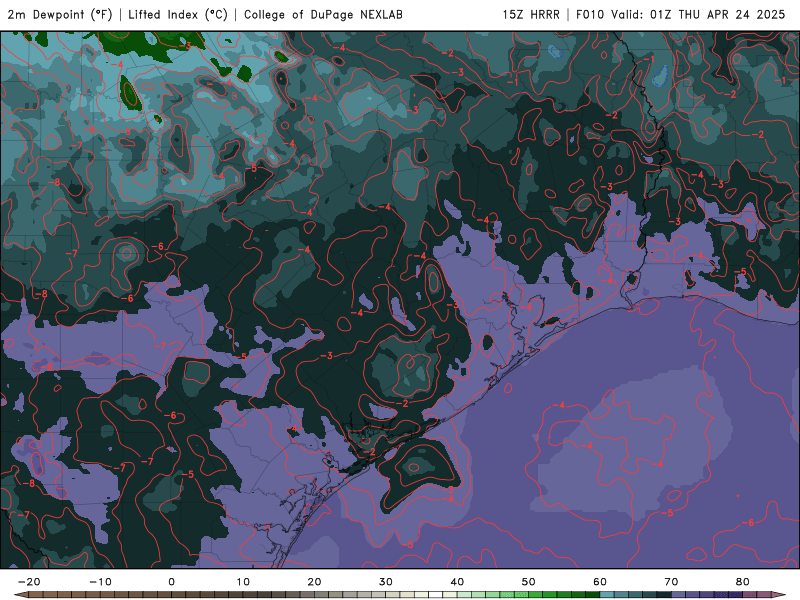Select the 40 tick label on colorbar
This screenshot has width=800, height=600.
[x=457, y=582]
